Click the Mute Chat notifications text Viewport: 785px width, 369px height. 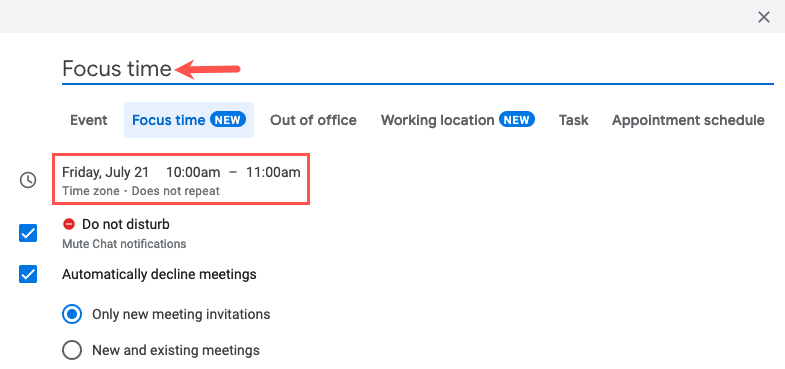click(124, 244)
